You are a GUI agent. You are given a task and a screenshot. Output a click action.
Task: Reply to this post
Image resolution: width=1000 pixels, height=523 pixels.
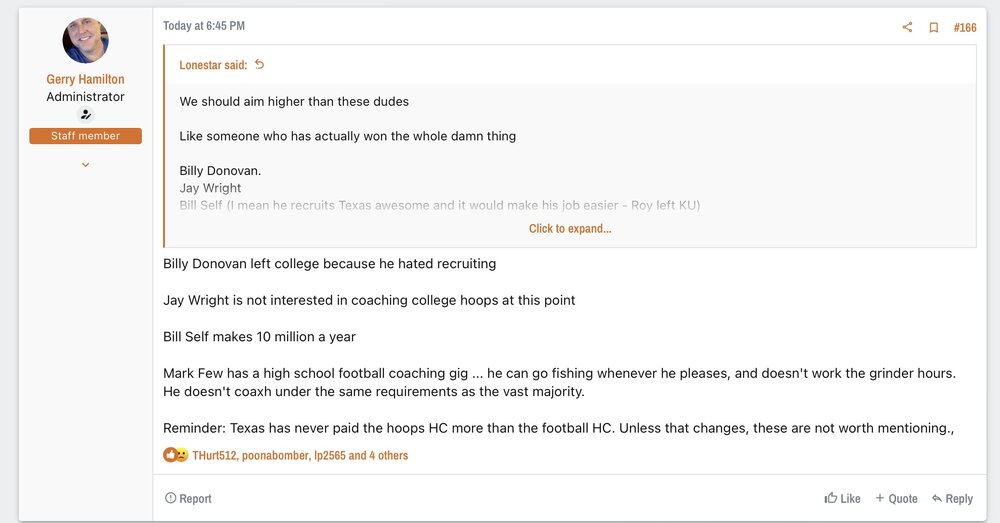point(952,498)
